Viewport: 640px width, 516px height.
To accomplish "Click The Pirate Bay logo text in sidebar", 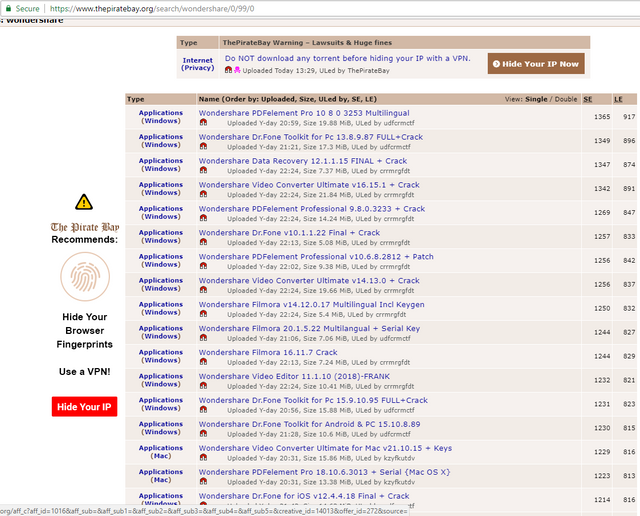I will tap(85, 227).
